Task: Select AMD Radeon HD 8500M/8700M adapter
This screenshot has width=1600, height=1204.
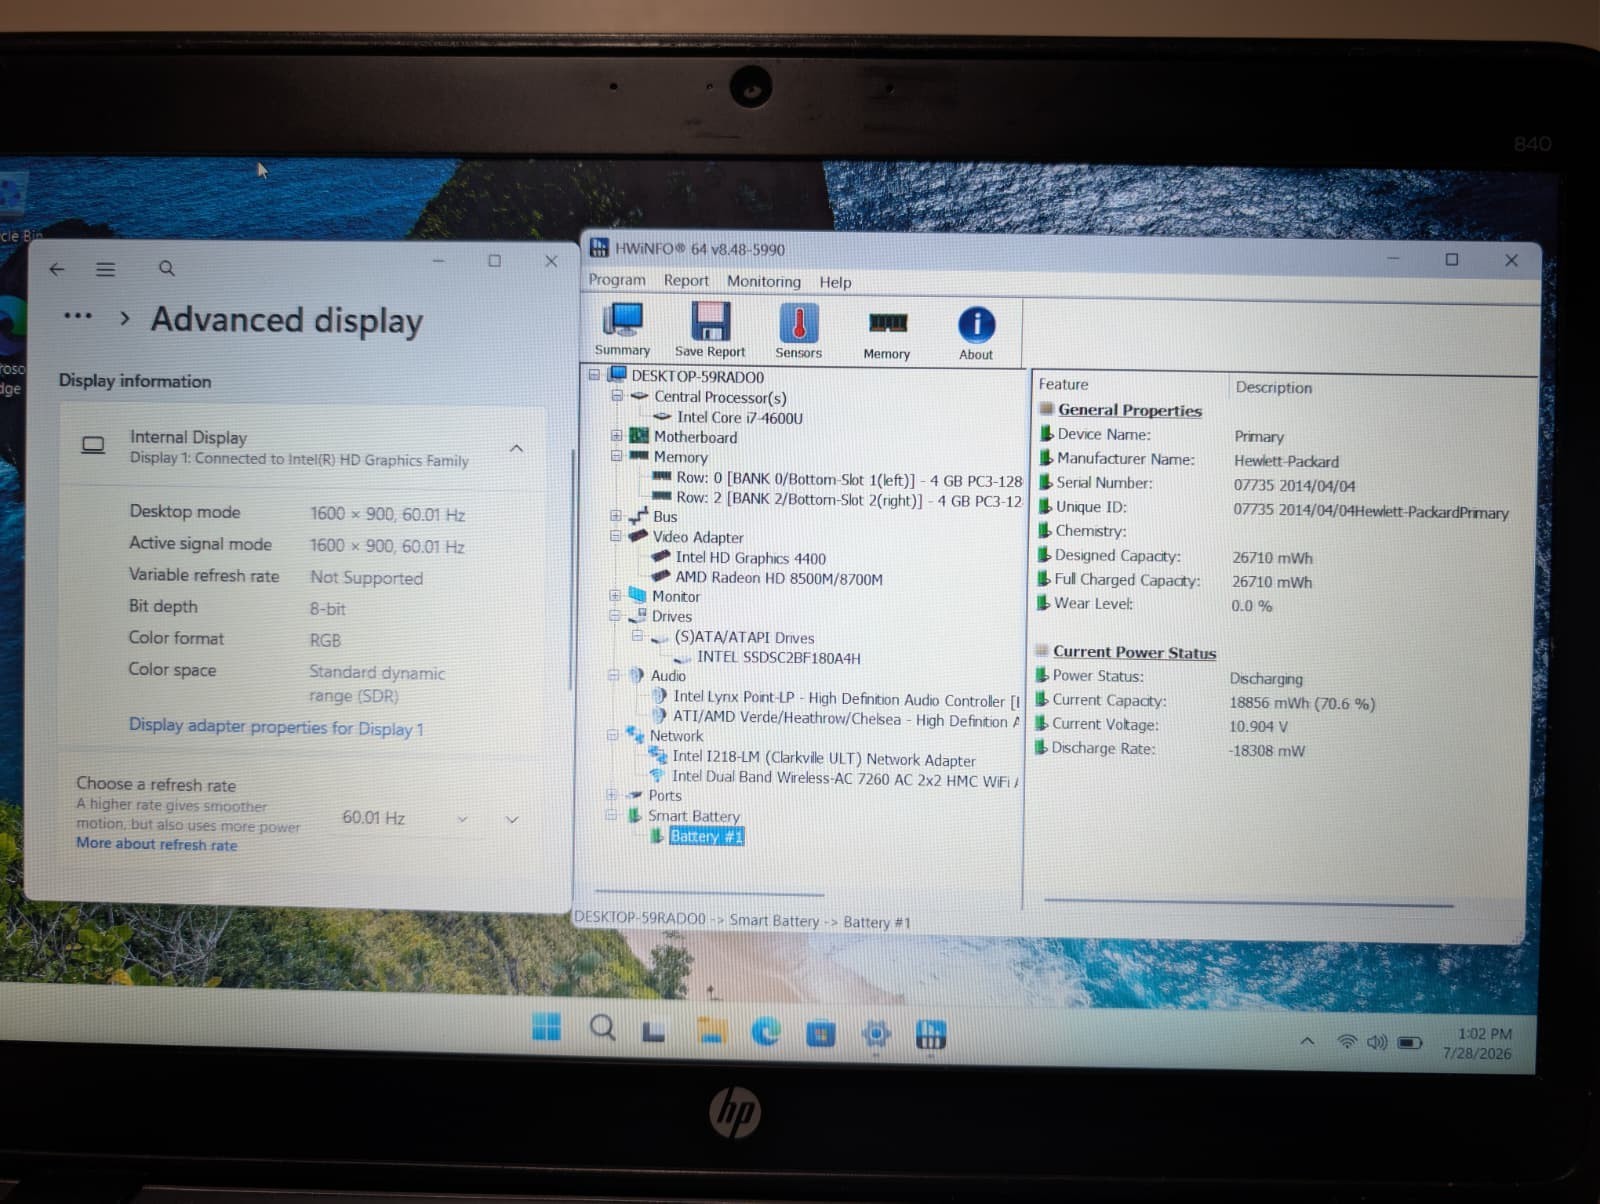Action: [778, 578]
